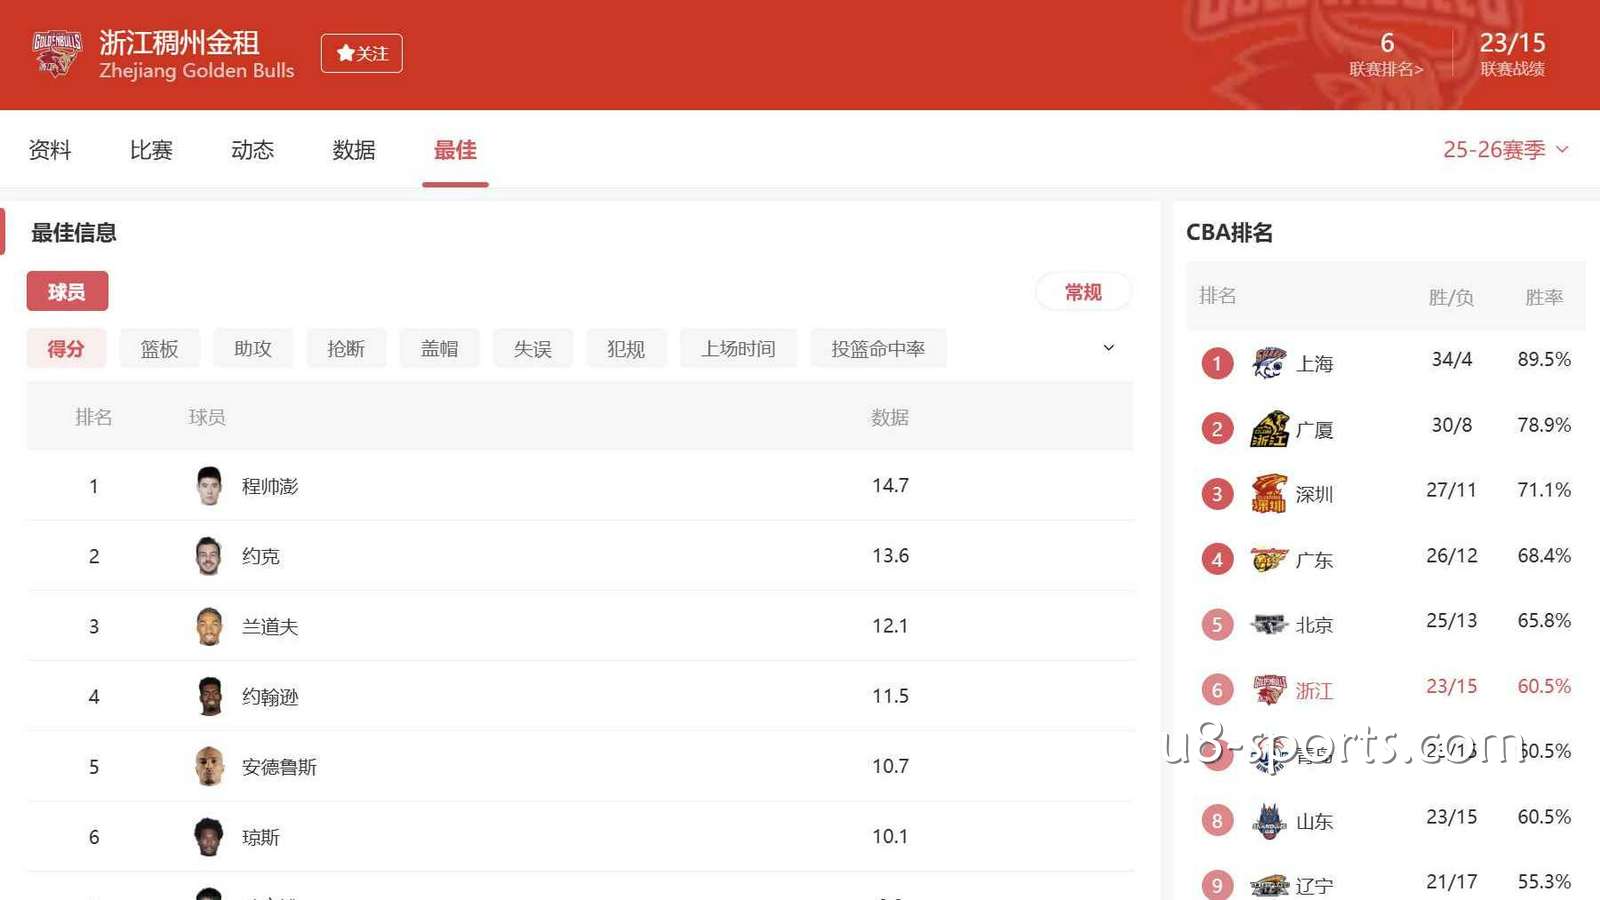Choose the 失误 stat filter
This screenshot has width=1600, height=900.
coord(533,349)
